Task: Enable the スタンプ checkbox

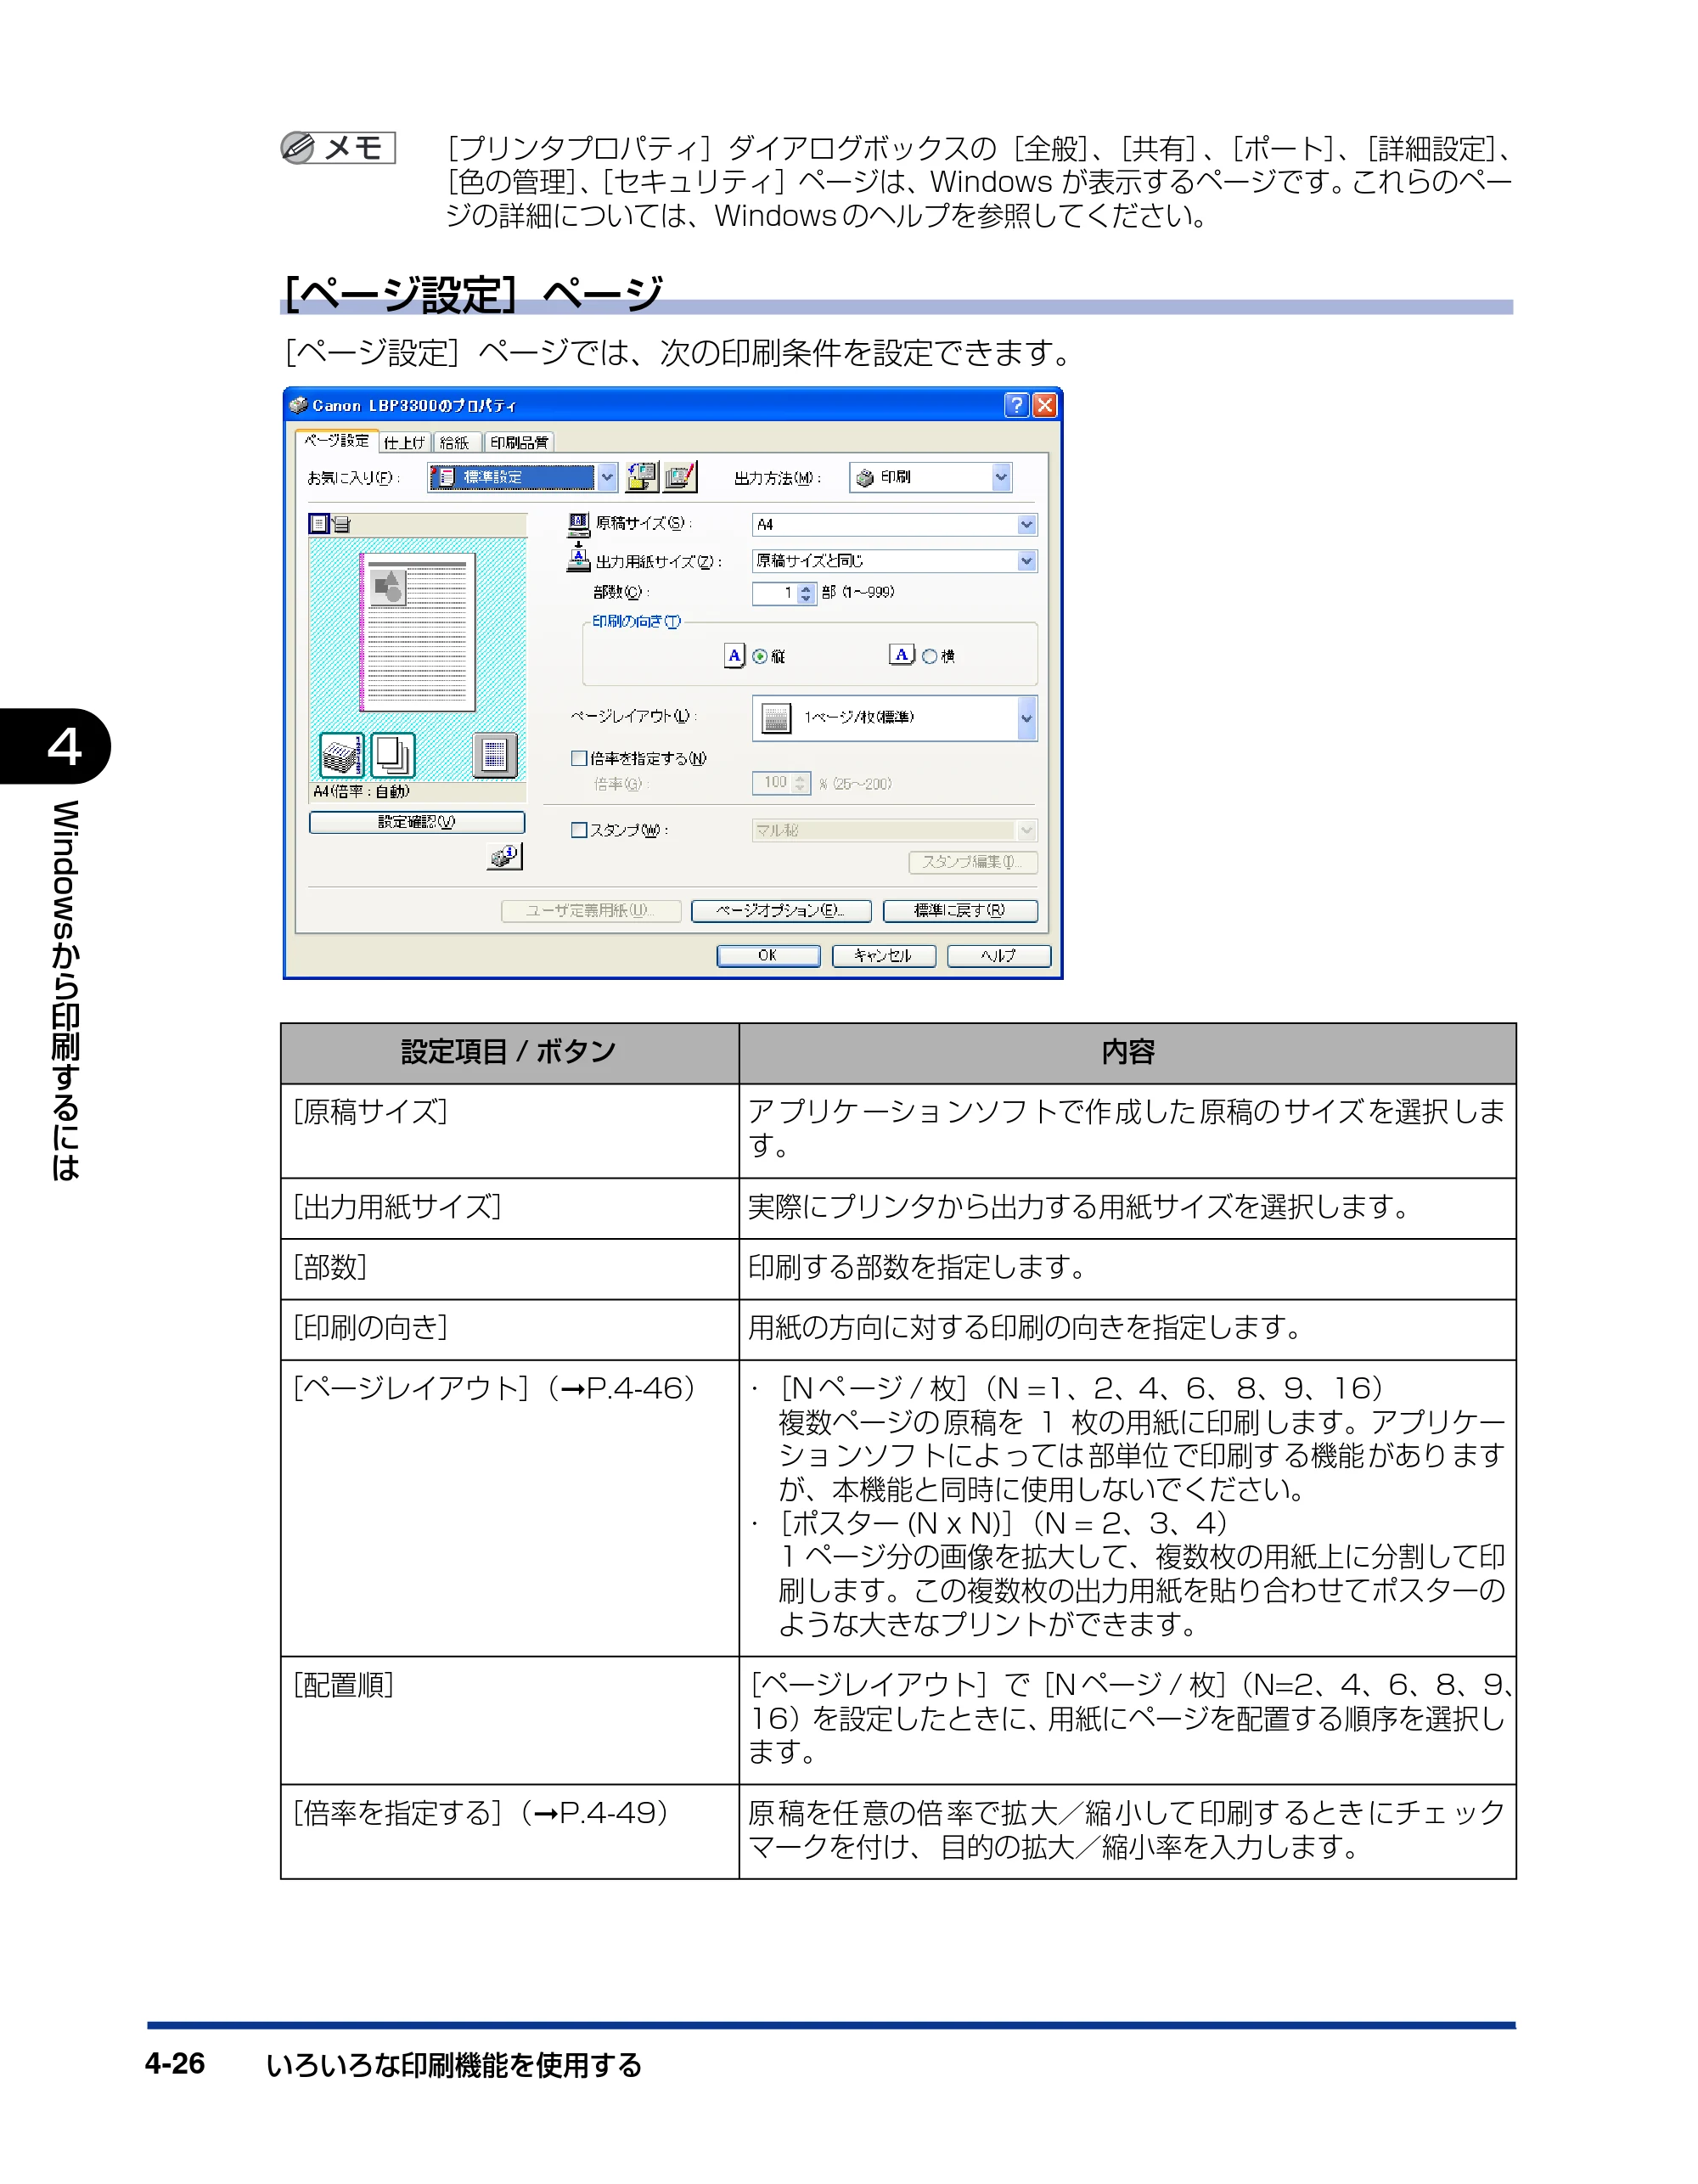Action: tap(579, 830)
